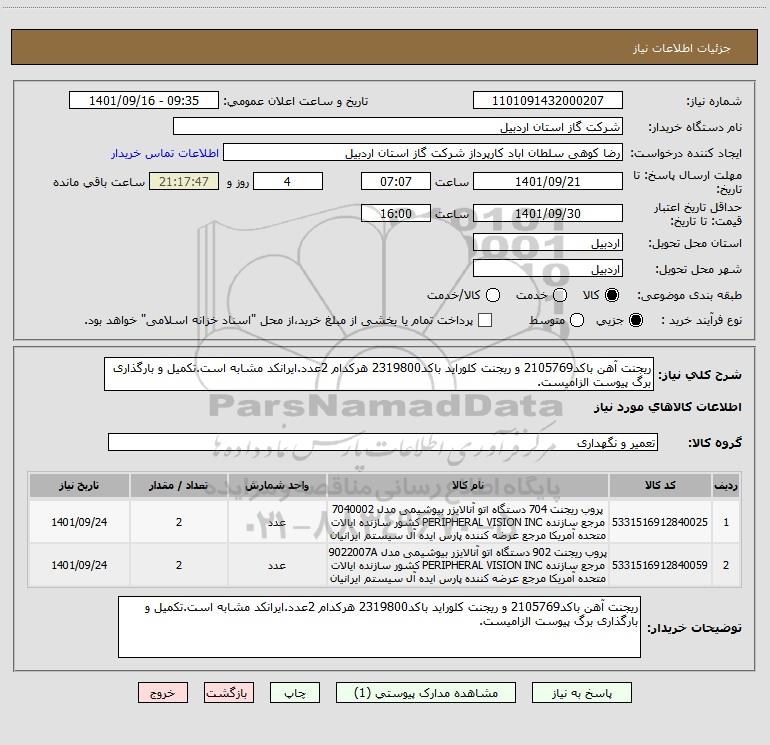Viewport: 770px width, 745px height.
Task: Click the need number field 1101091432000207
Action: [x=548, y=101]
